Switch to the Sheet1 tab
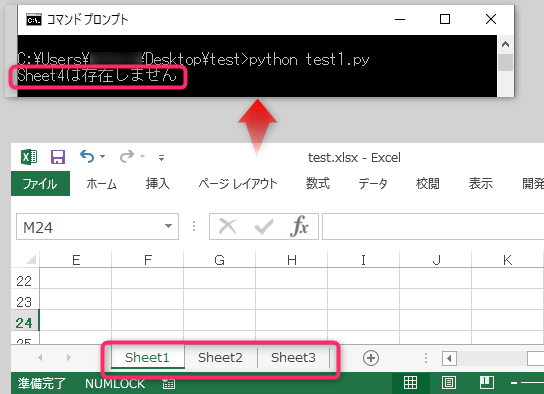 147,358
